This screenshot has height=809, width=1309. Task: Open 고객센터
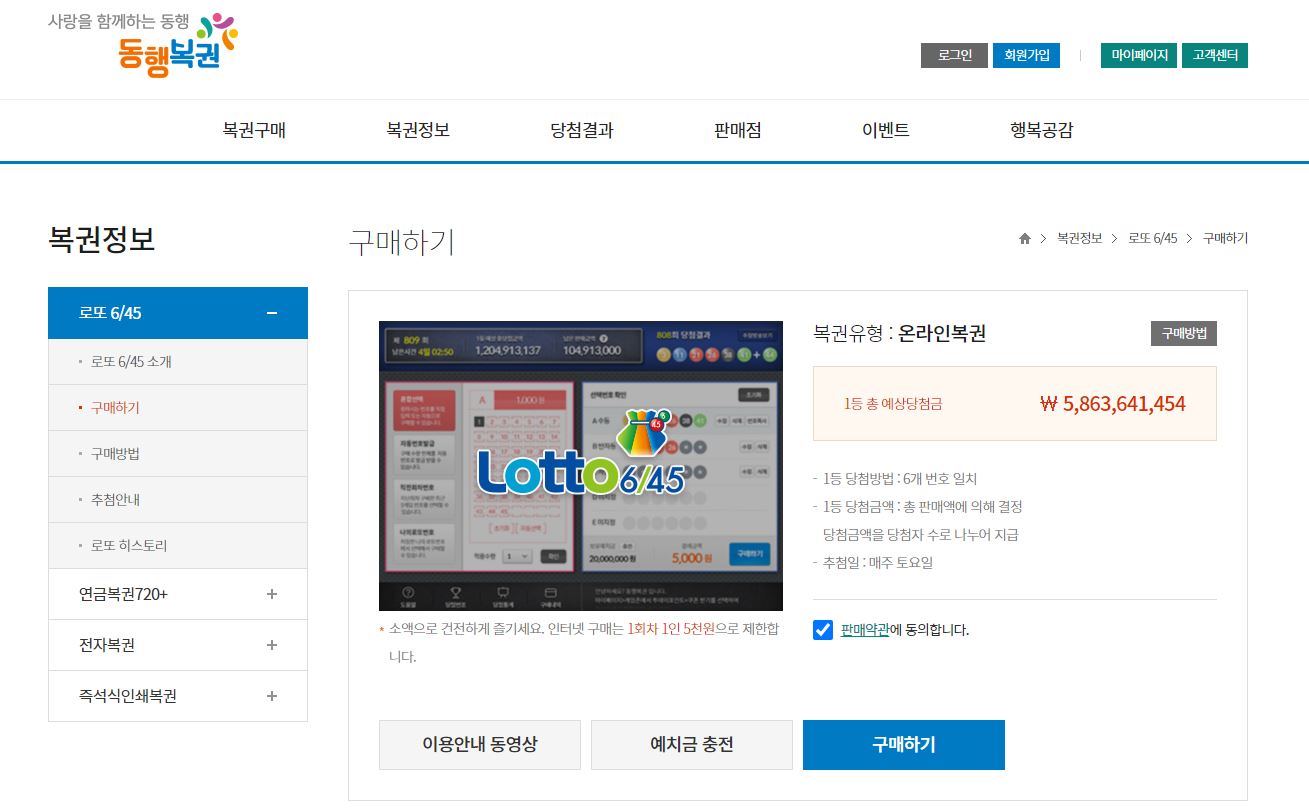point(1215,55)
